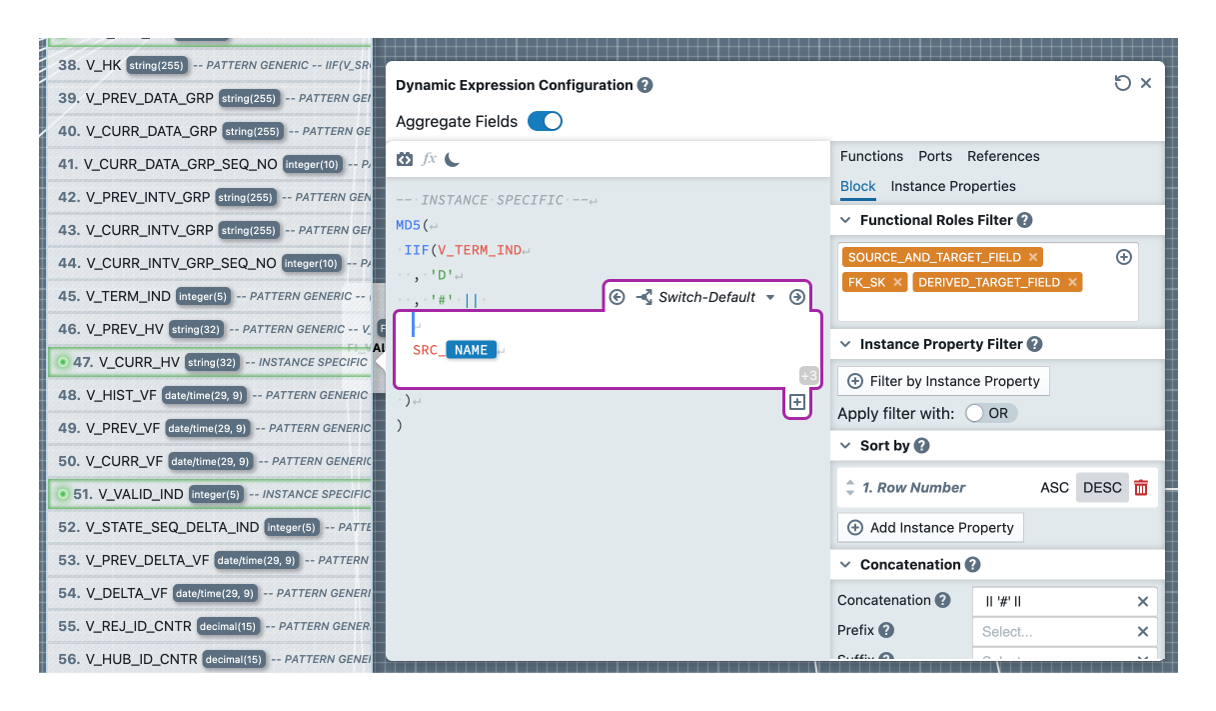Add a functional role with the plus circle
The height and width of the screenshot is (711, 1216).
[x=1124, y=257]
